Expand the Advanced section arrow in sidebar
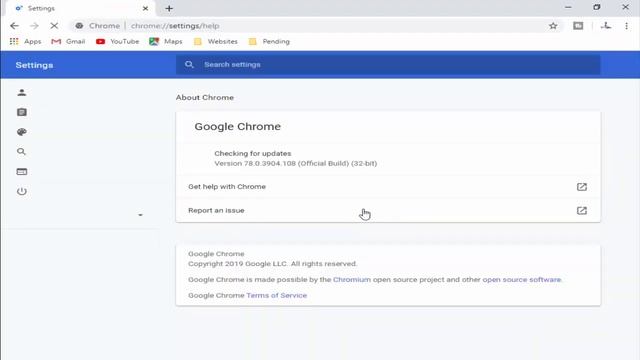This screenshot has width=640, height=360. pyautogui.click(x=140, y=215)
